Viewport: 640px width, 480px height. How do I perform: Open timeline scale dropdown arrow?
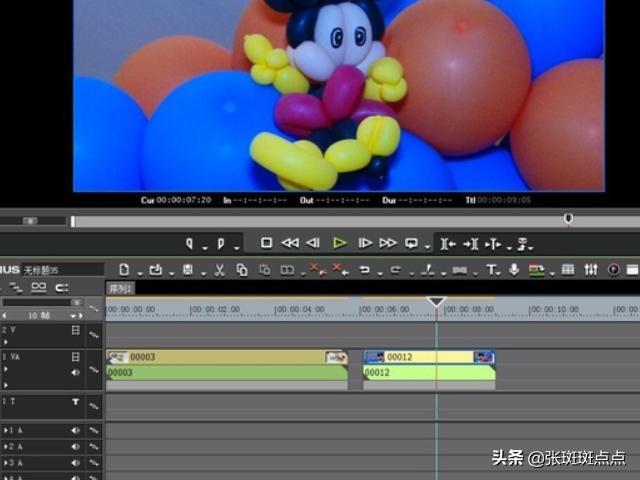point(73,316)
